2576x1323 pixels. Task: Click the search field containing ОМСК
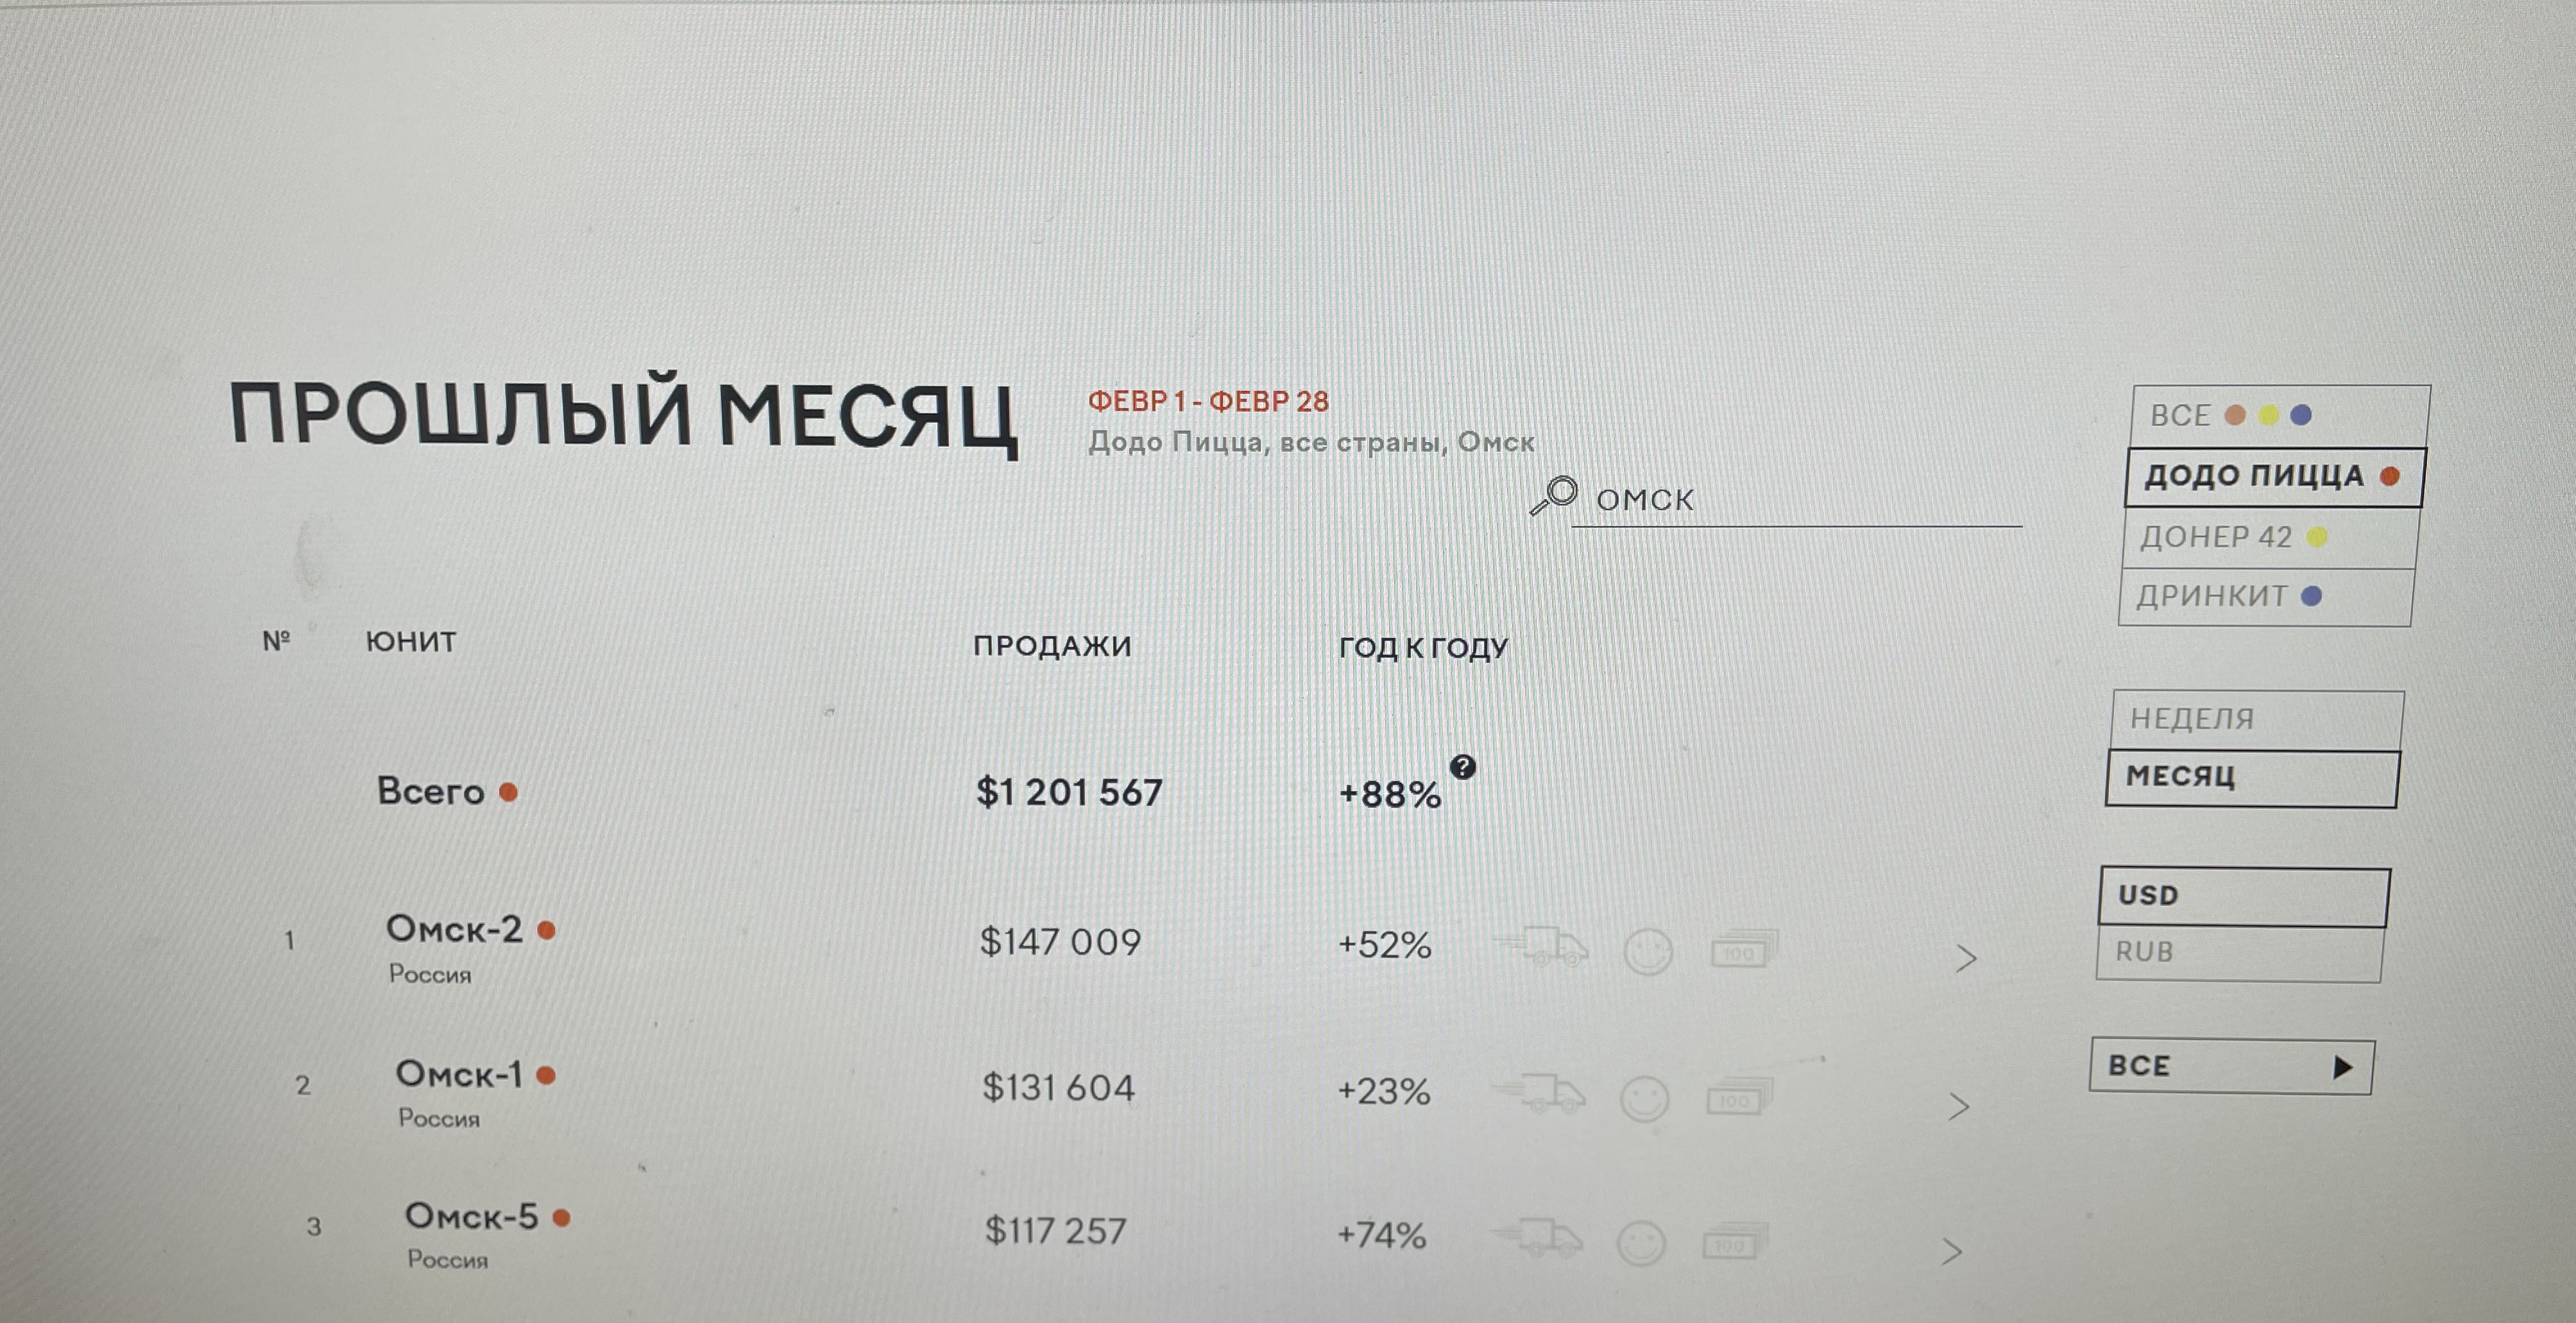pyautogui.click(x=1796, y=500)
